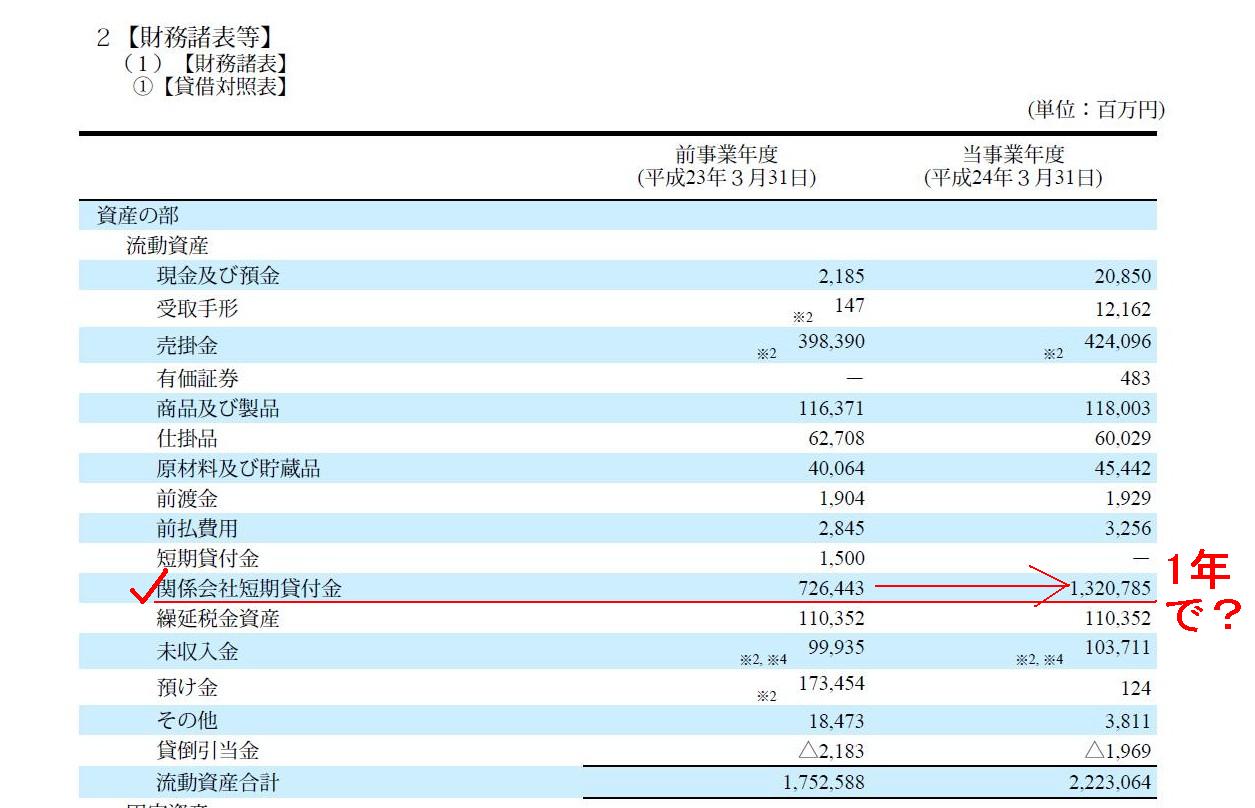Click the total 1,752,588

(824, 782)
